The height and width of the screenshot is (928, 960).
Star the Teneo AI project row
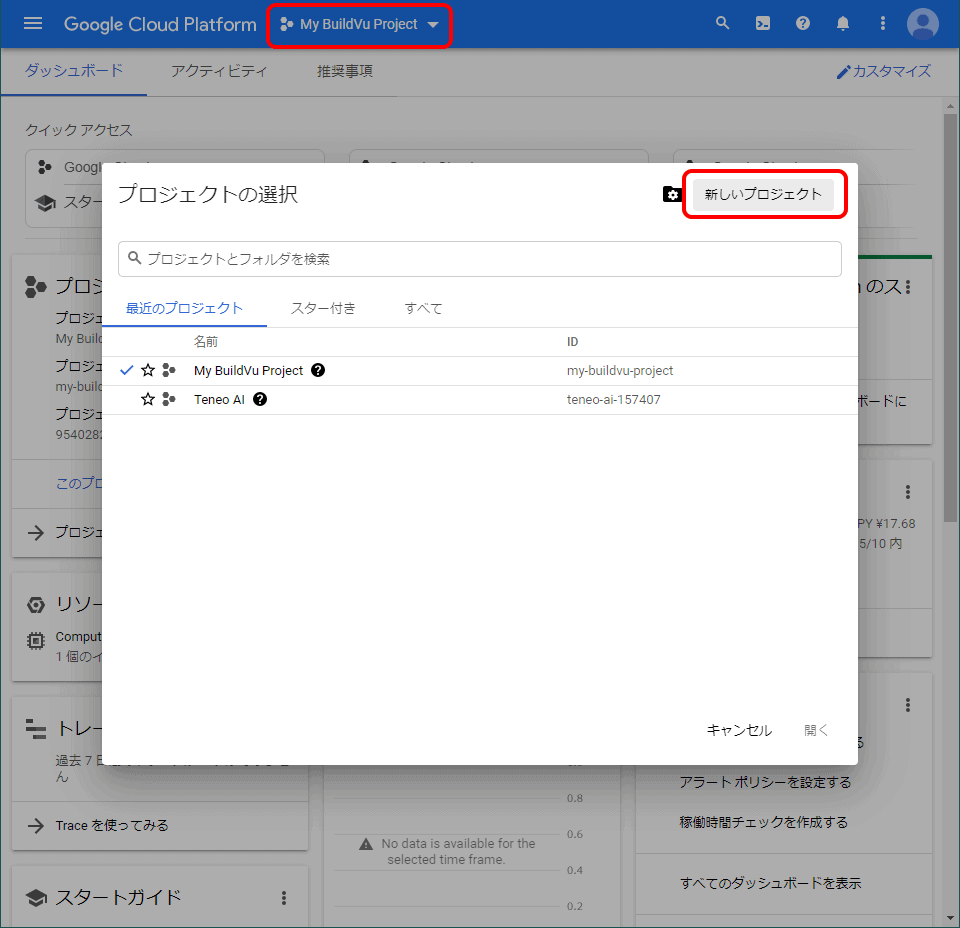[148, 400]
